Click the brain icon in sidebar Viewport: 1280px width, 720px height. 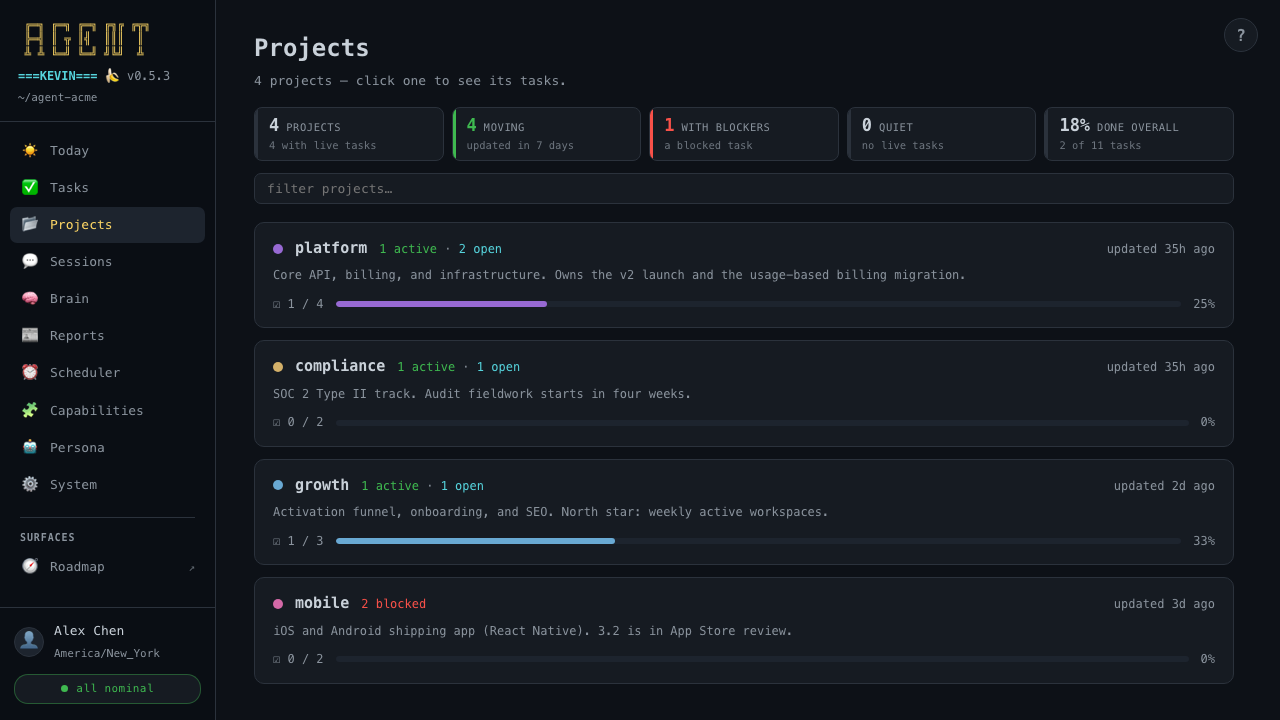click(x=30, y=298)
